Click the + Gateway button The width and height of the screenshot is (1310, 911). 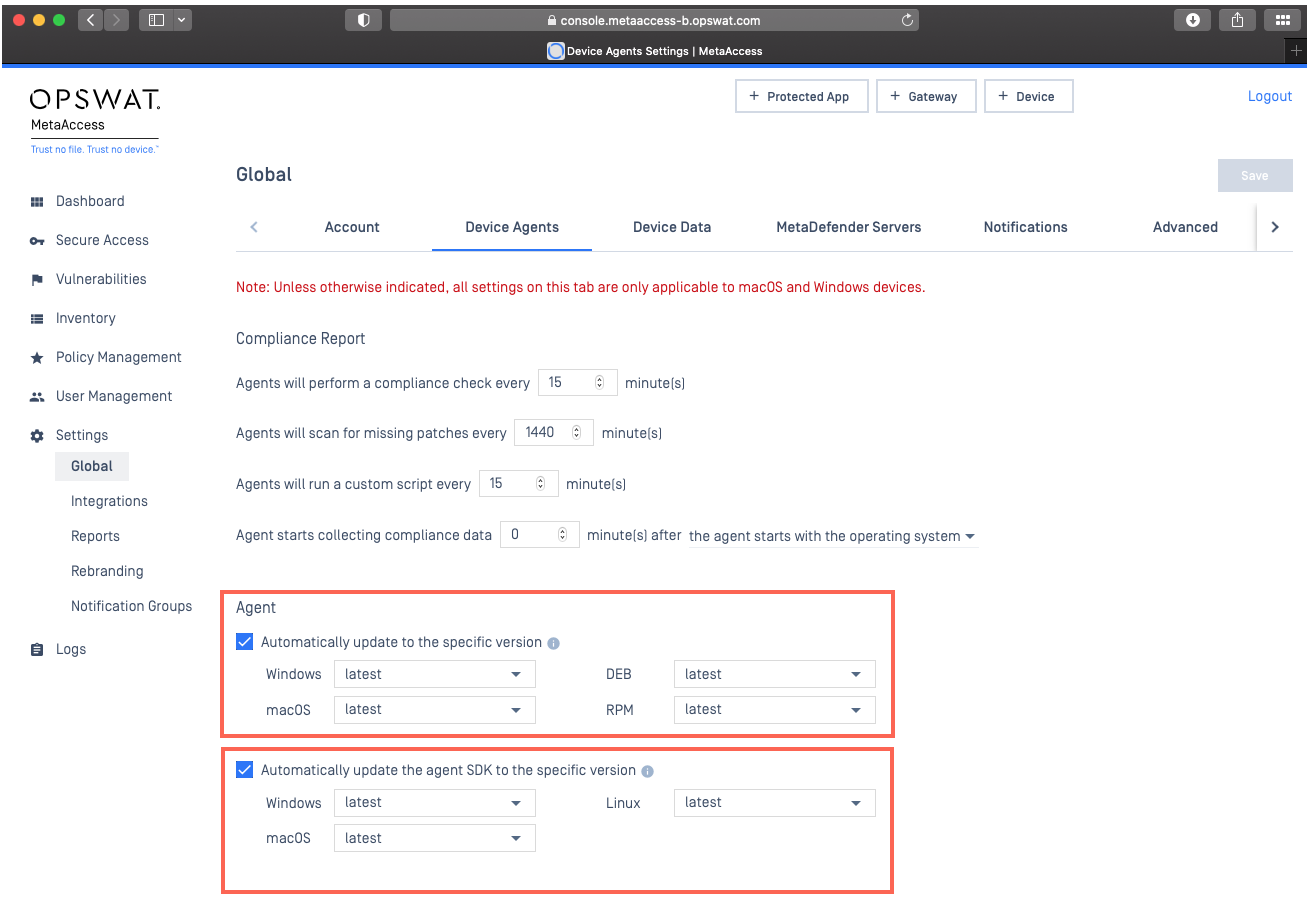pos(926,96)
